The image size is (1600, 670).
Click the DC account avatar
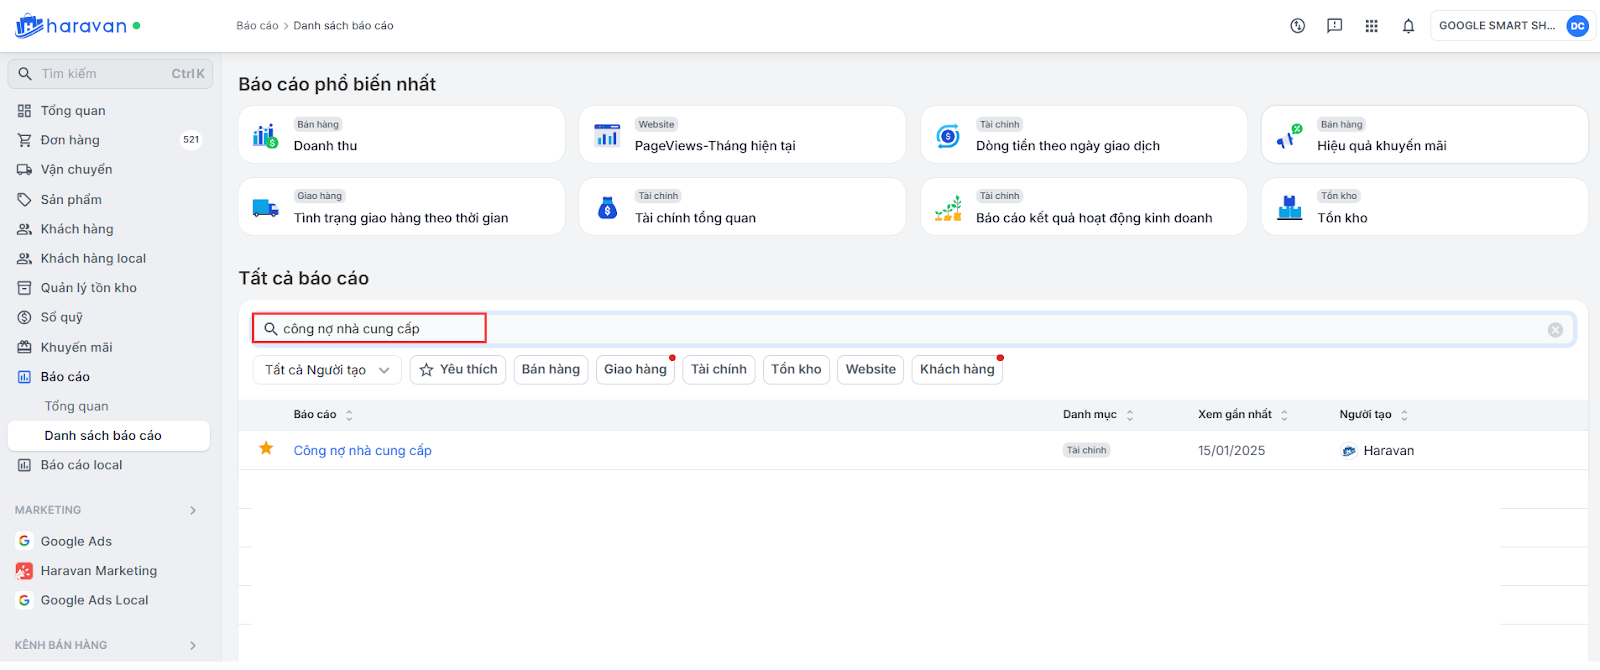pos(1577,26)
